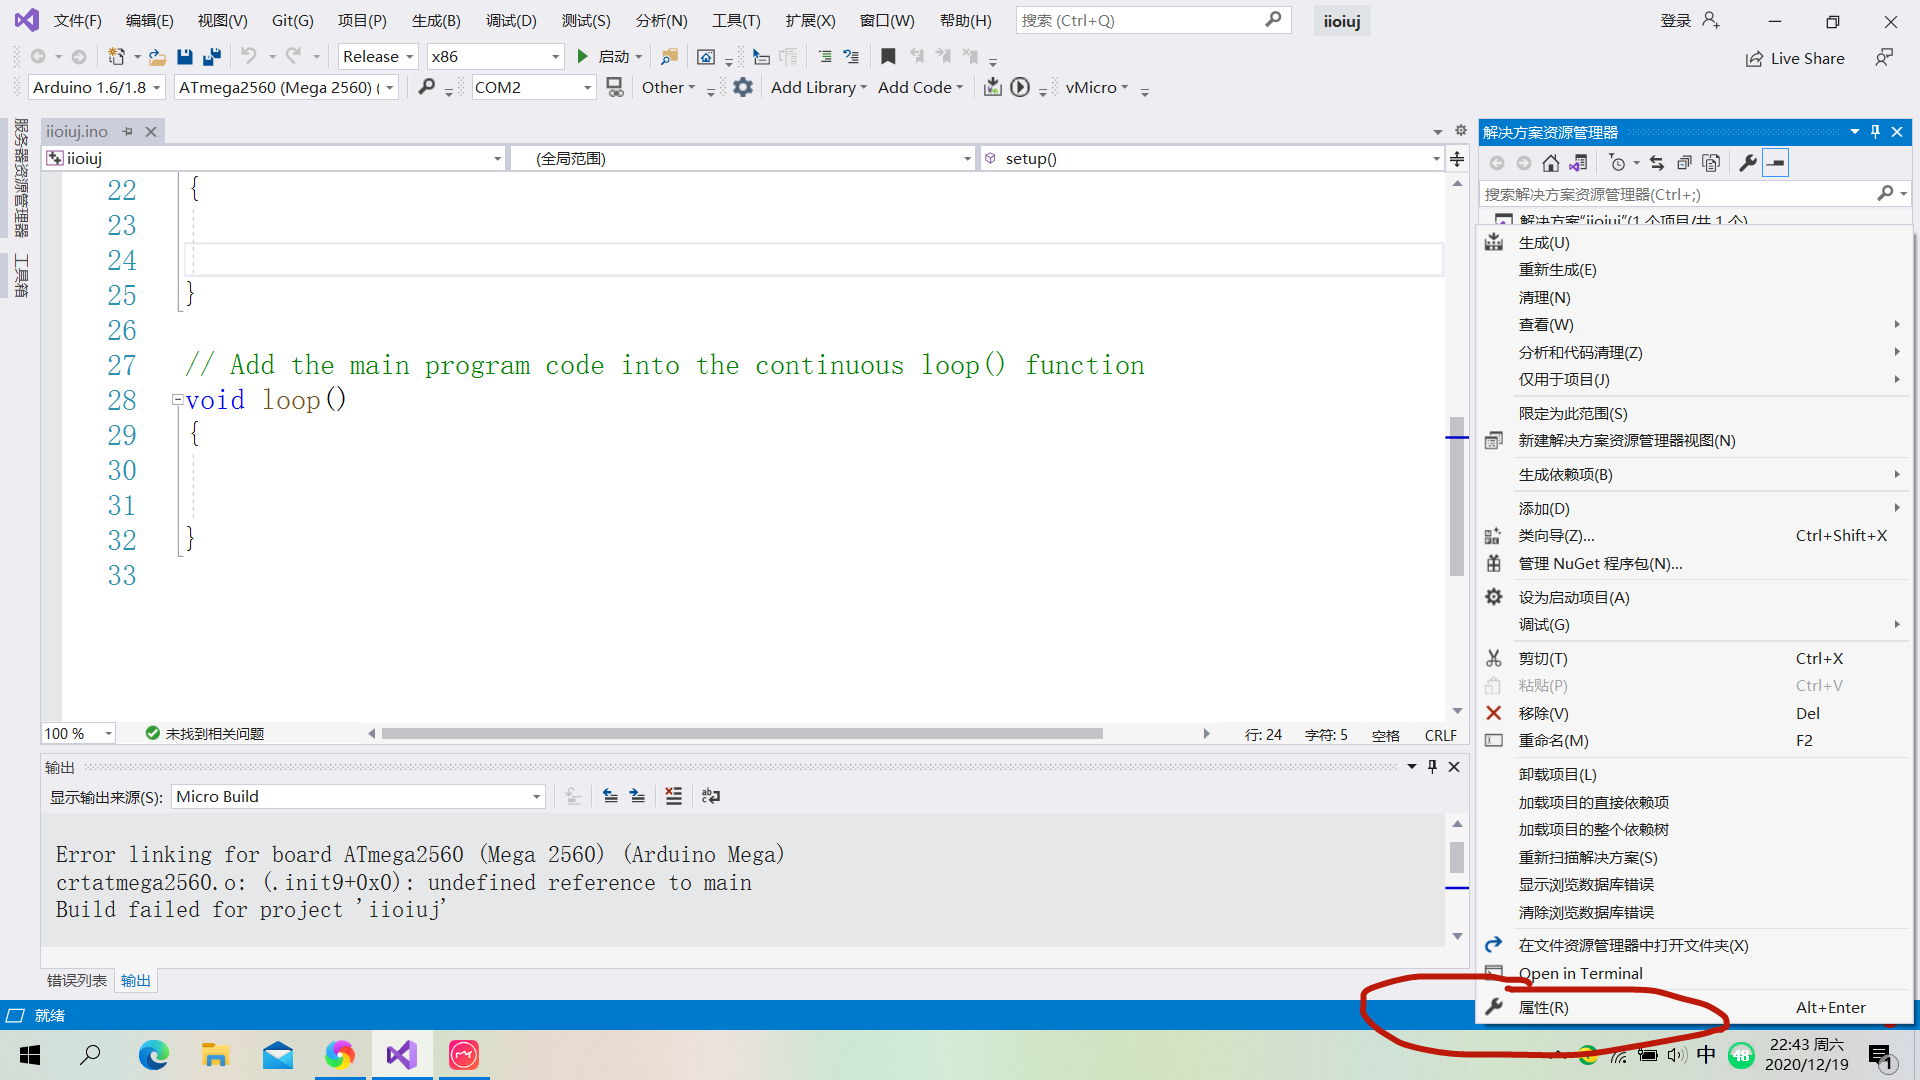Click the Save All toolbar icon

click(212, 57)
